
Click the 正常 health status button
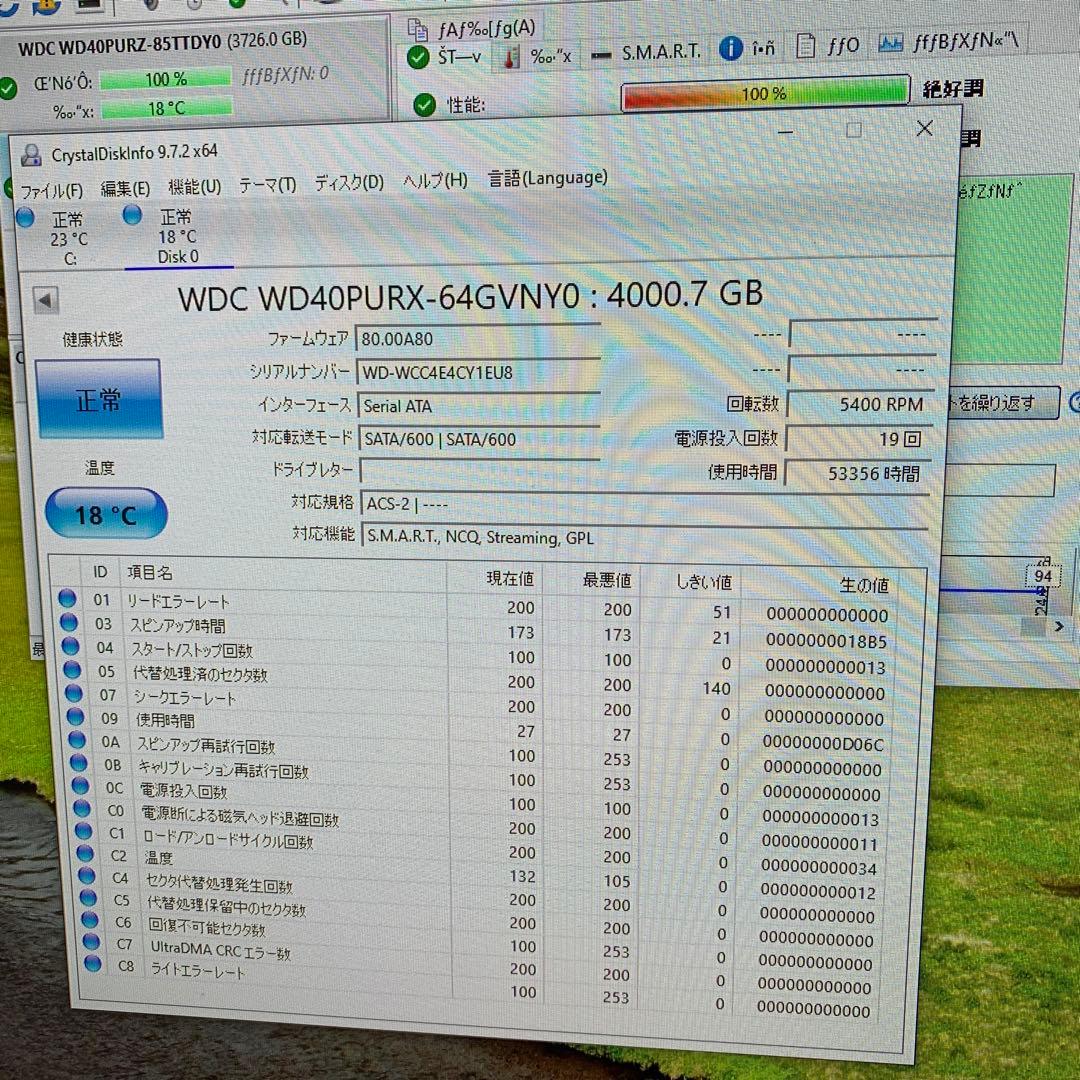[98, 398]
